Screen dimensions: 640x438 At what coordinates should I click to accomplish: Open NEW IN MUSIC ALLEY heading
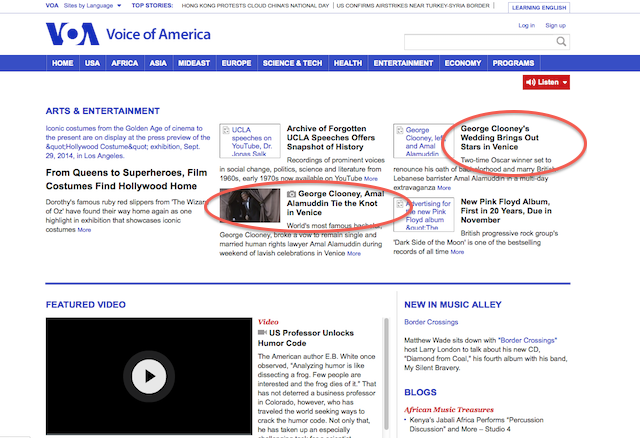[x=453, y=305]
